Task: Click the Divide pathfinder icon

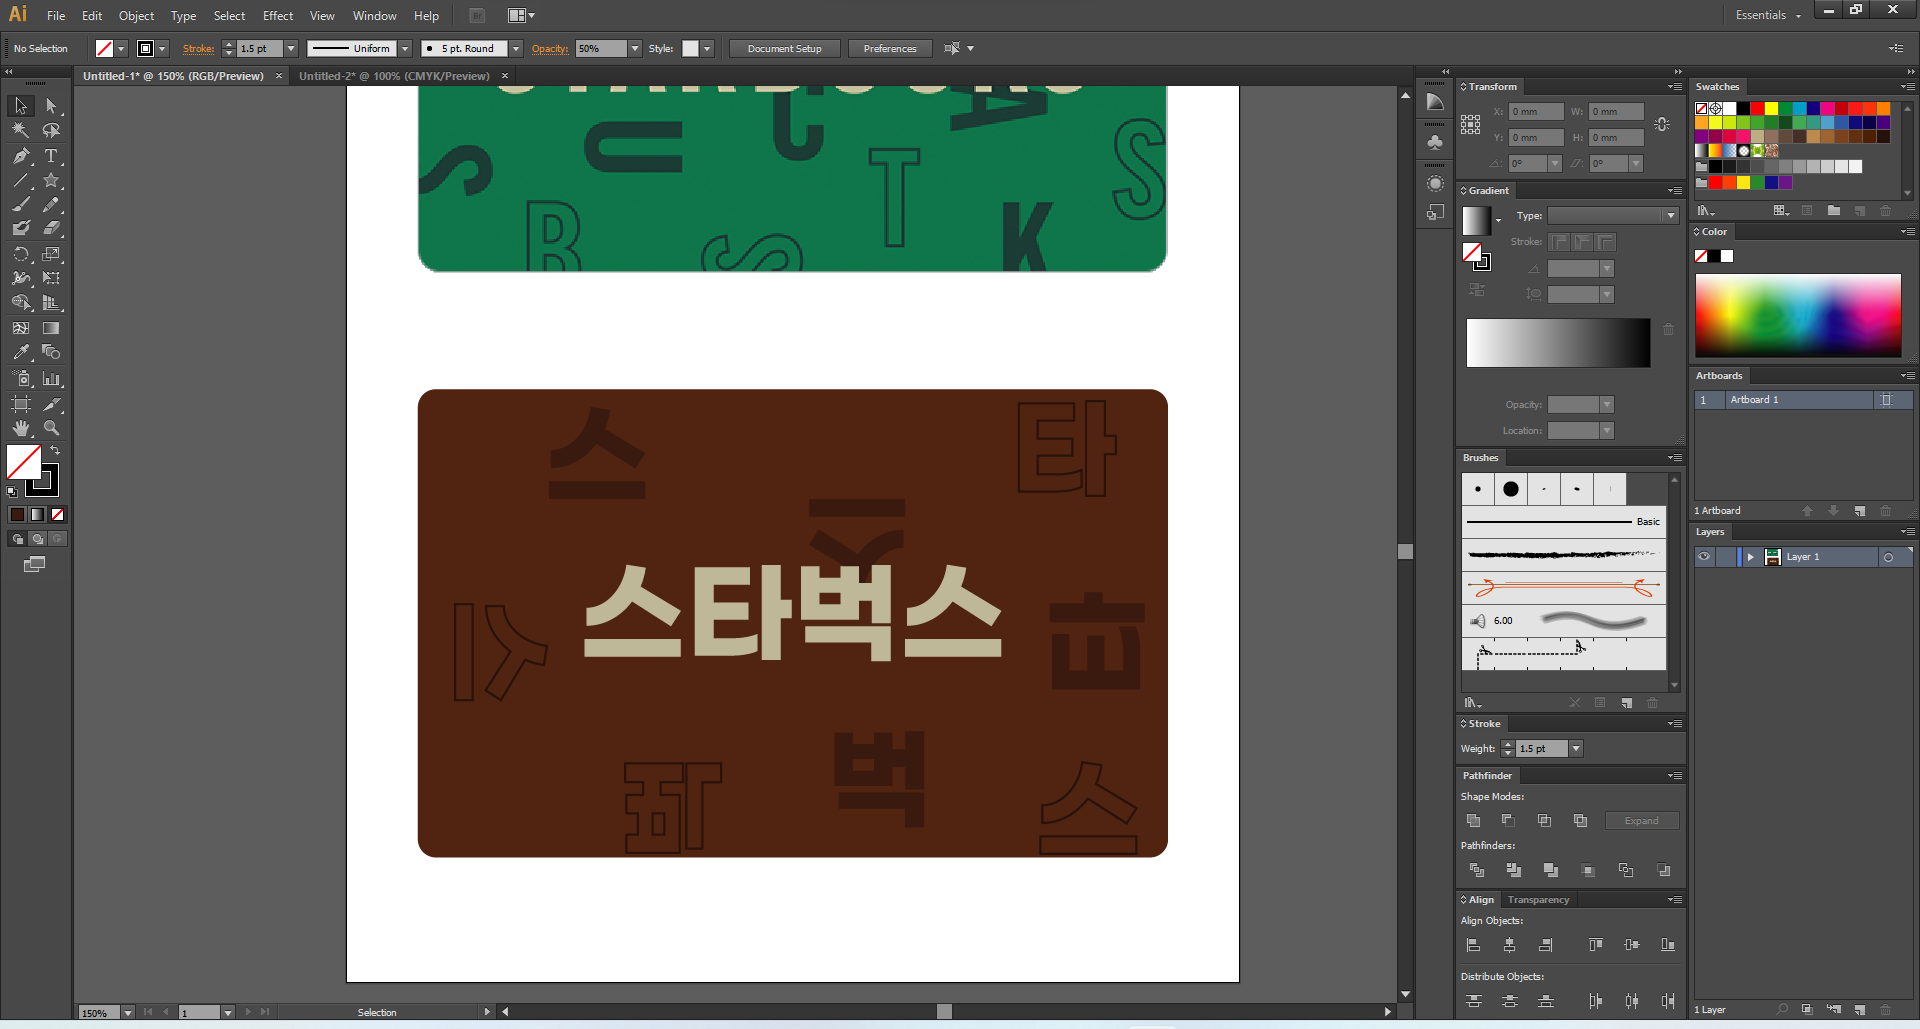Action: pyautogui.click(x=1476, y=870)
